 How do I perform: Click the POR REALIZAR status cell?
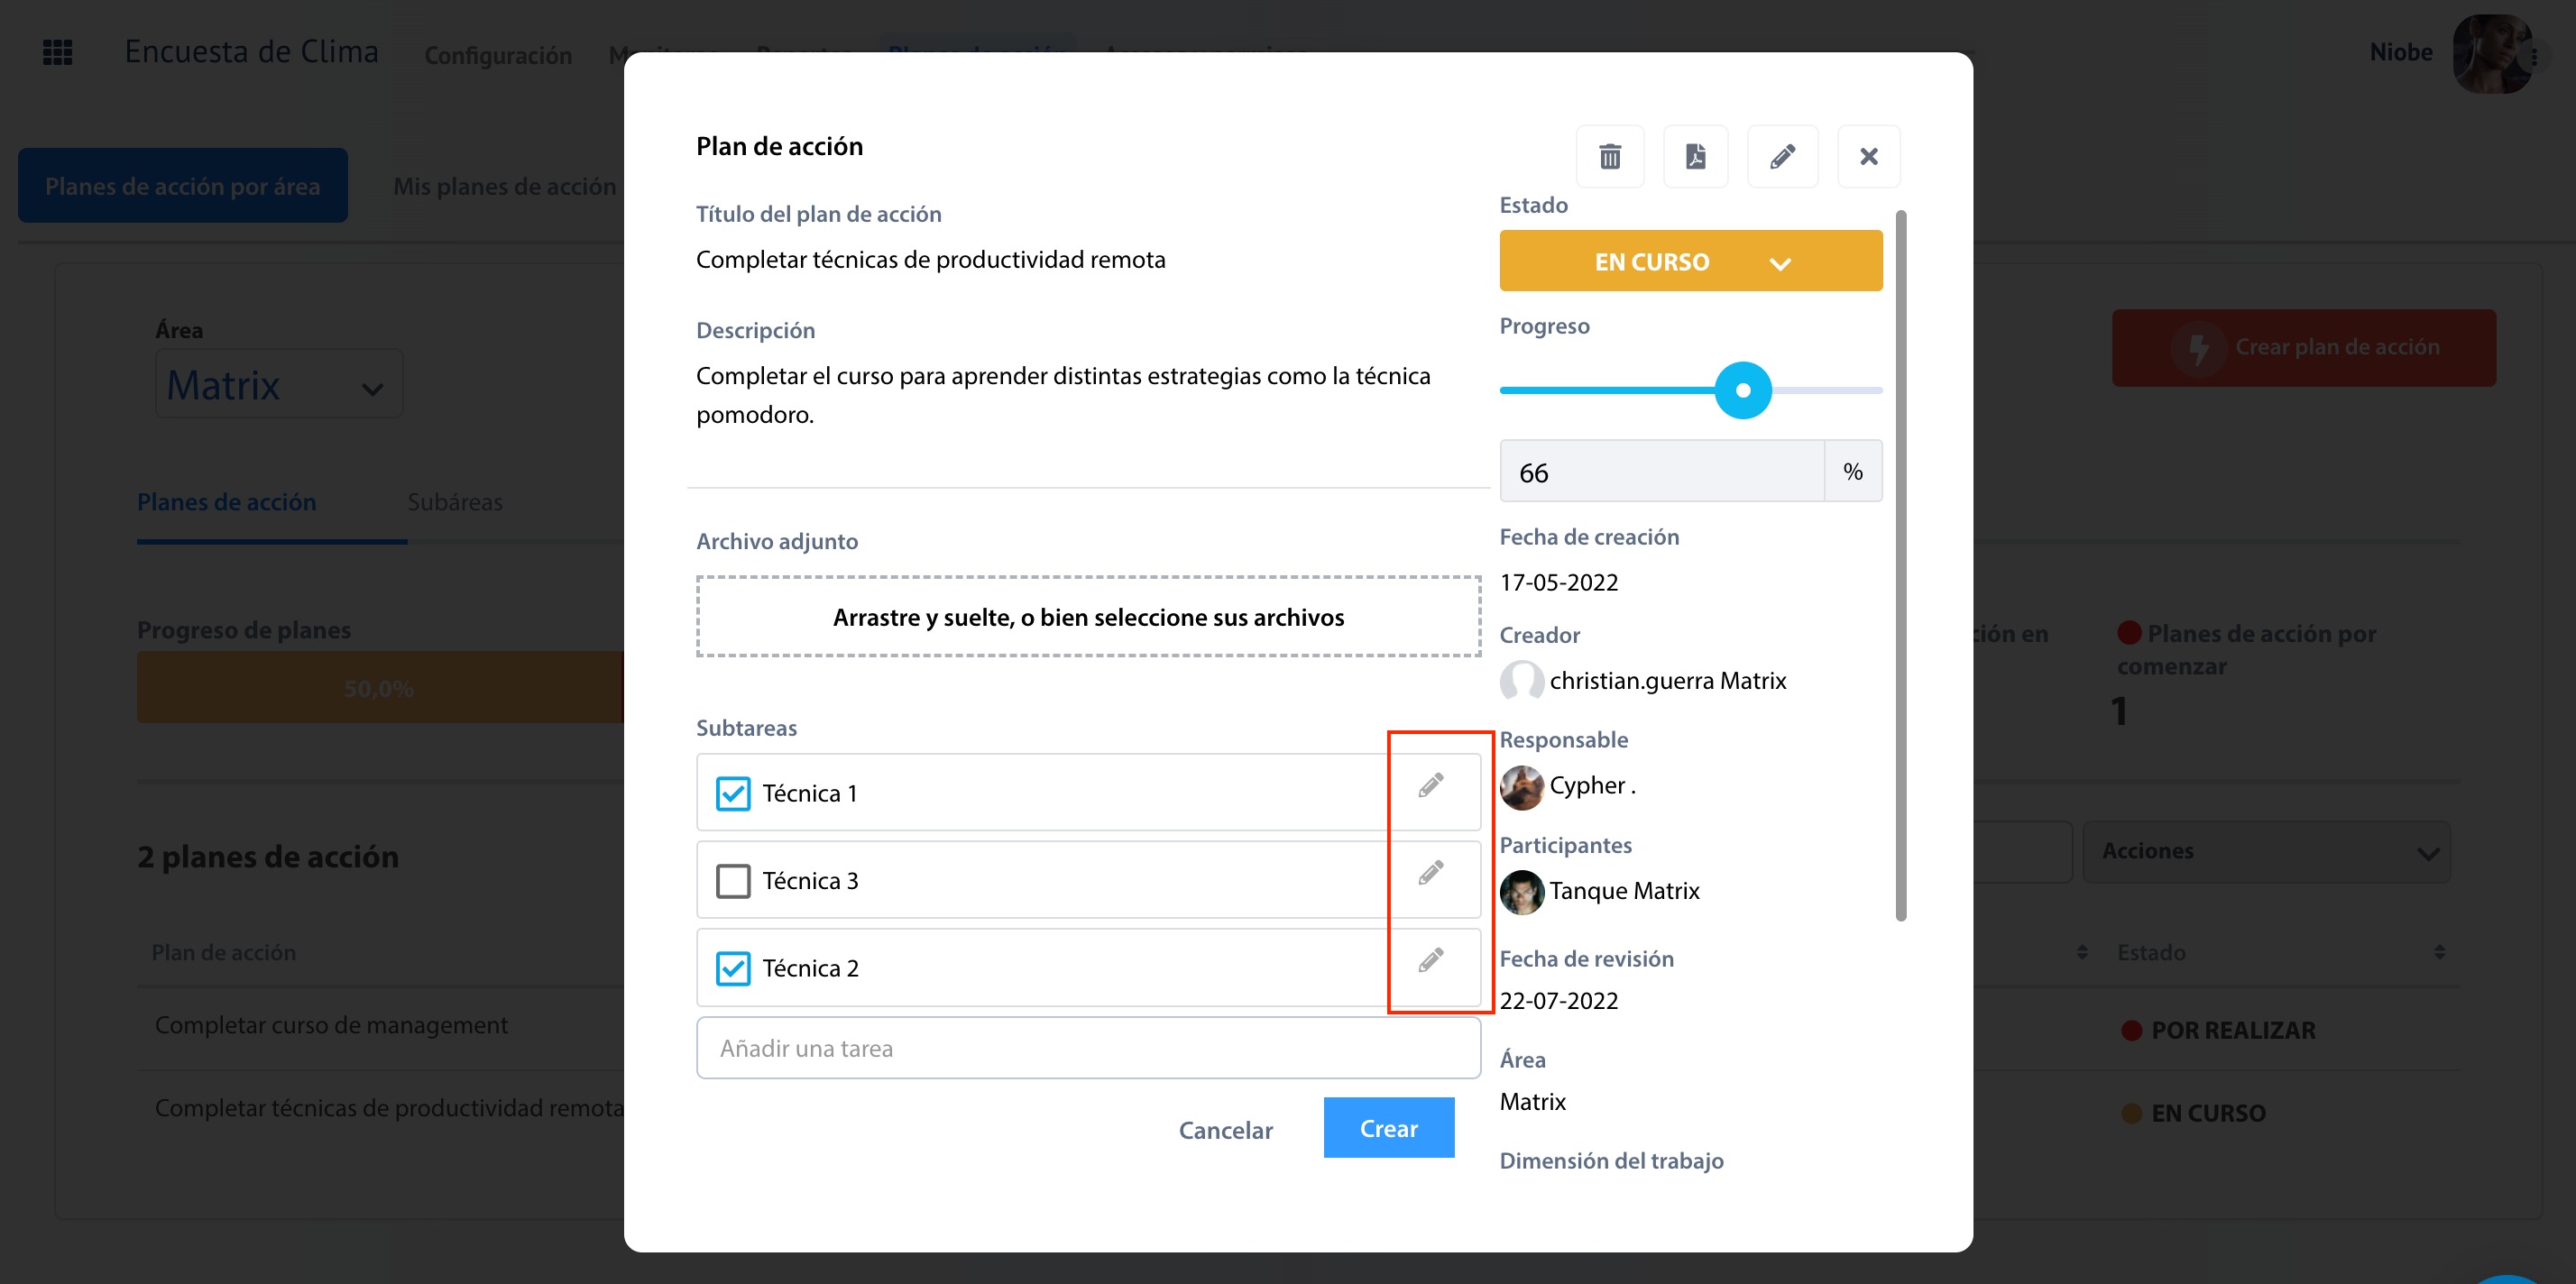pyautogui.click(x=2218, y=1030)
